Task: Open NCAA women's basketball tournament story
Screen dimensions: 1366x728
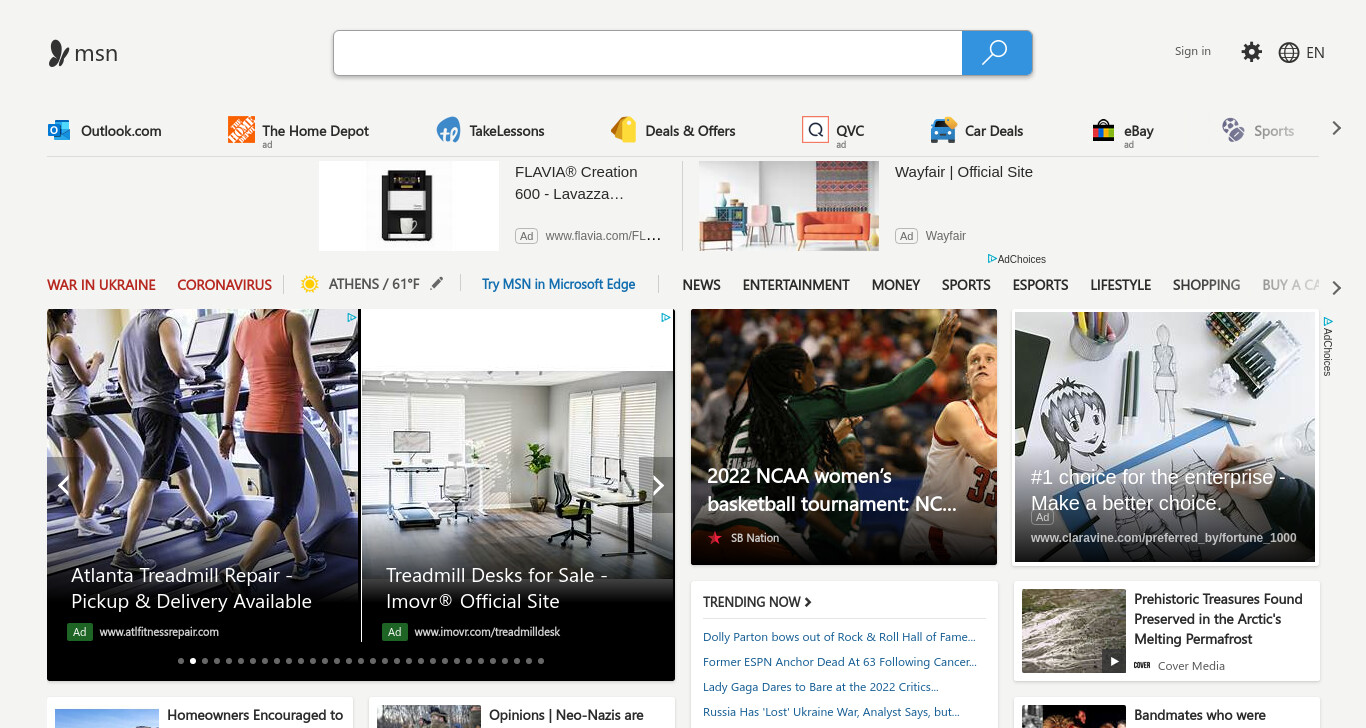Action: tap(844, 437)
